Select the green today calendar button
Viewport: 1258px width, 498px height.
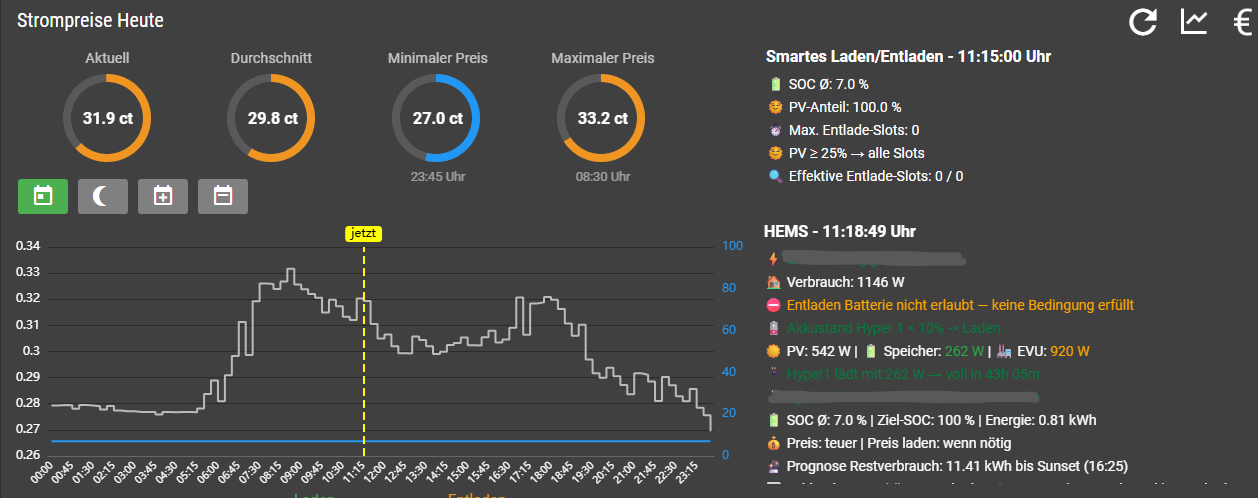(42, 196)
